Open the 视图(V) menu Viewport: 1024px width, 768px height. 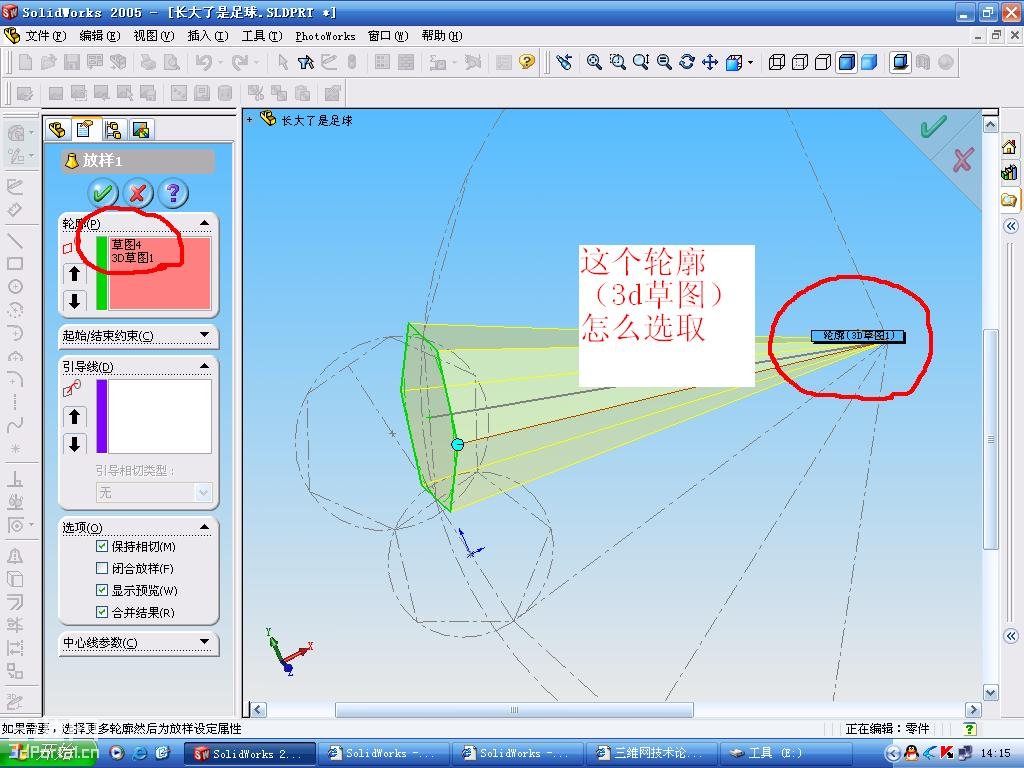(x=154, y=35)
